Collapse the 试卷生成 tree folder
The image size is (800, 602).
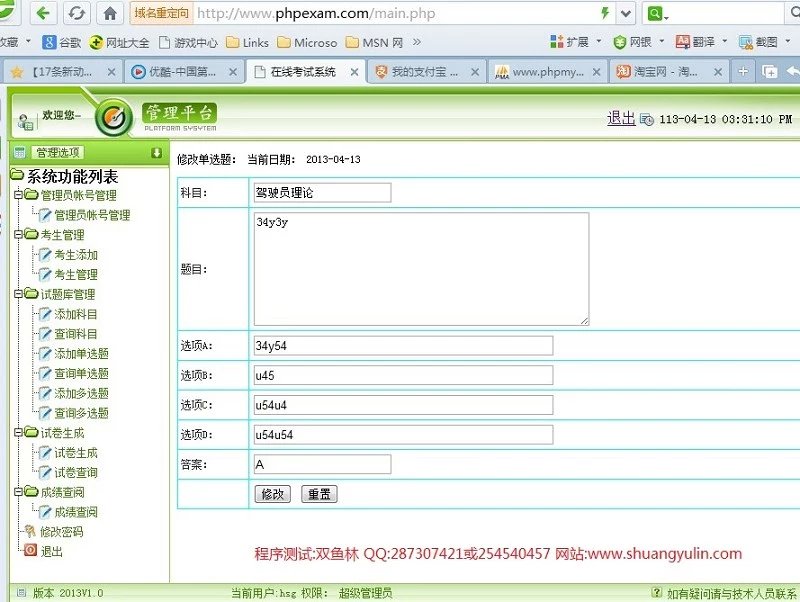coord(18,432)
